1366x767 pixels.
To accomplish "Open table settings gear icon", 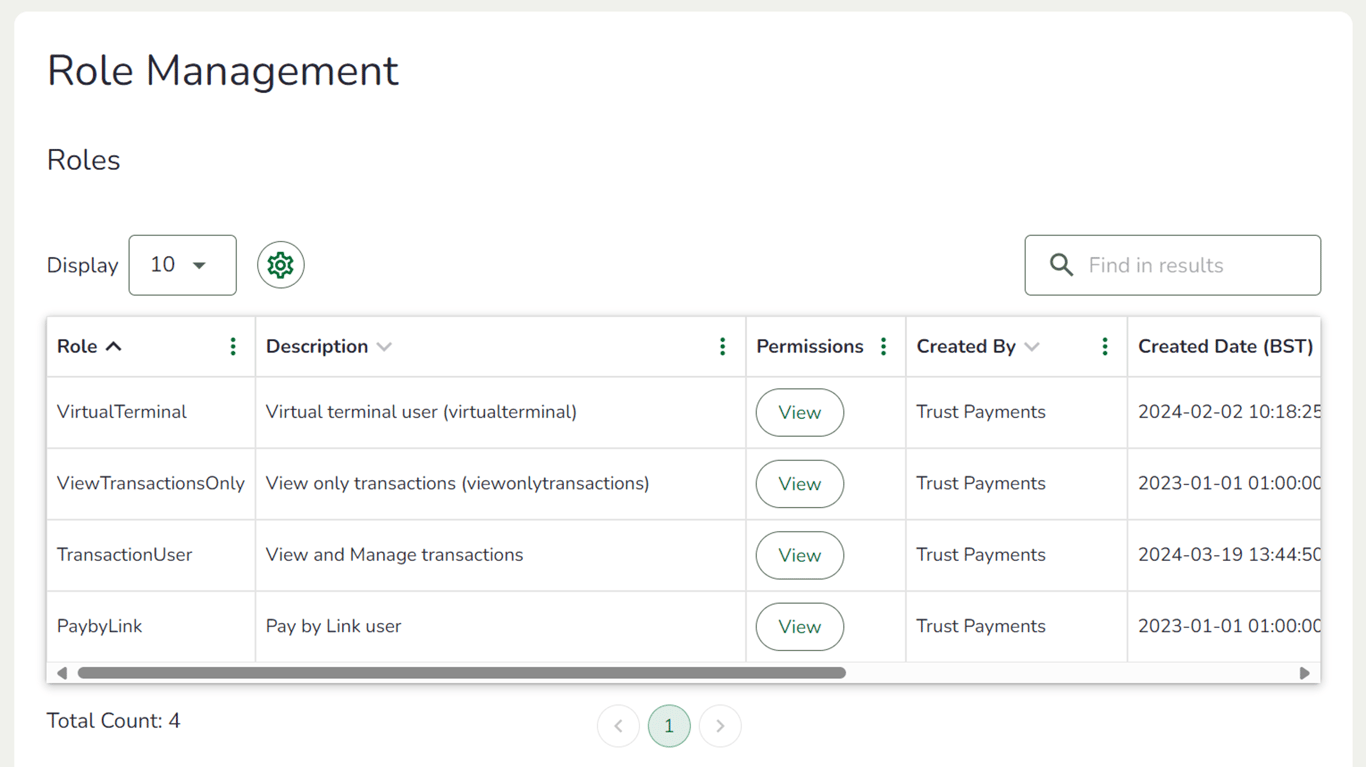I will [280, 265].
